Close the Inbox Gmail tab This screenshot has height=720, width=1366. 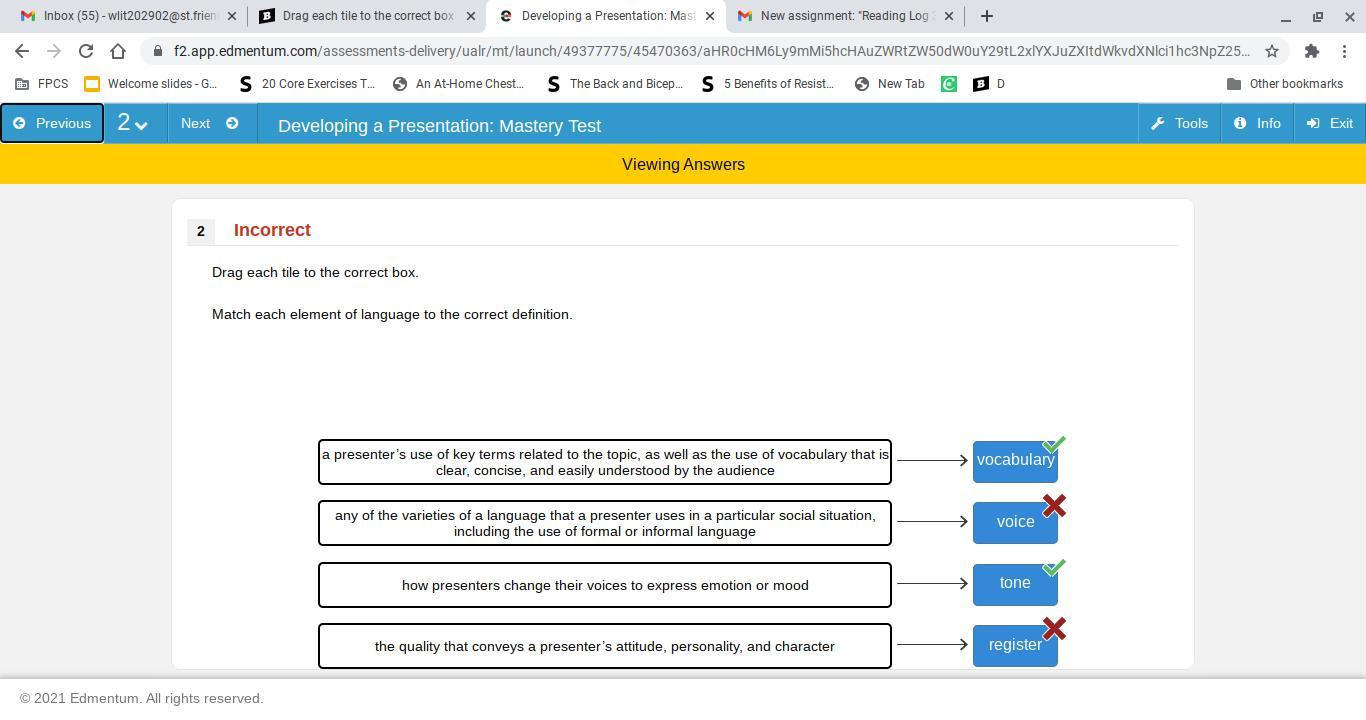232,16
